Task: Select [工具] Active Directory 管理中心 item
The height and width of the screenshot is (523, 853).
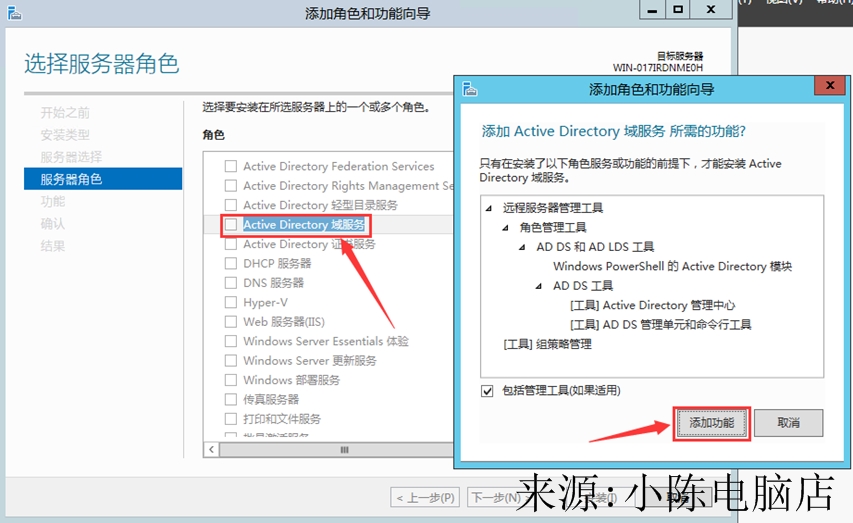Action: 652,305
